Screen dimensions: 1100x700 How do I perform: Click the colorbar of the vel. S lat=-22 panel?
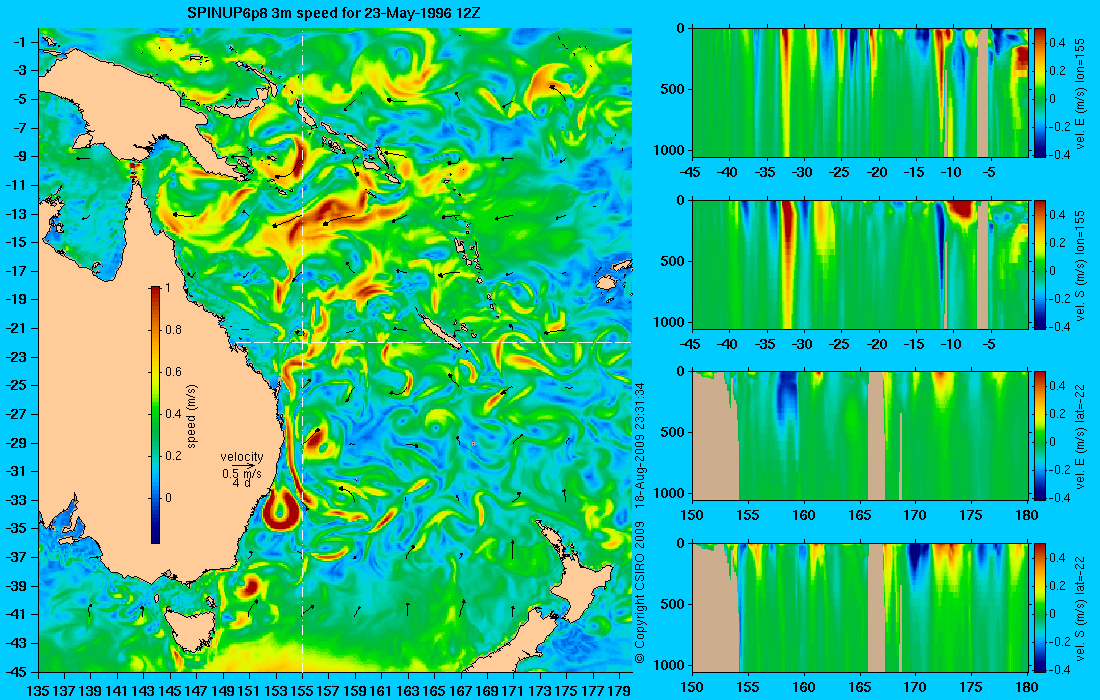click(x=1040, y=607)
